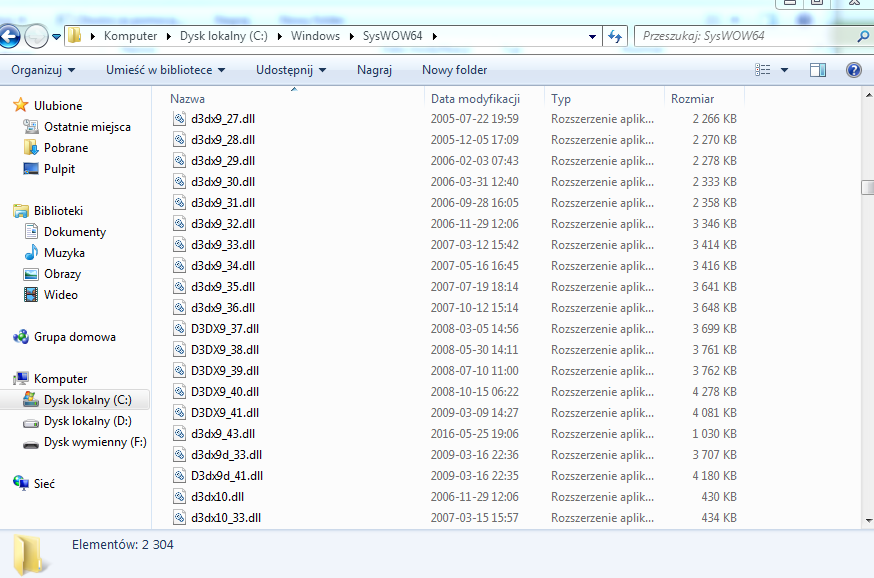Screen dimensions: 874x578
Task: Click the d3dx9_29.dll file icon
Action: tap(179, 161)
